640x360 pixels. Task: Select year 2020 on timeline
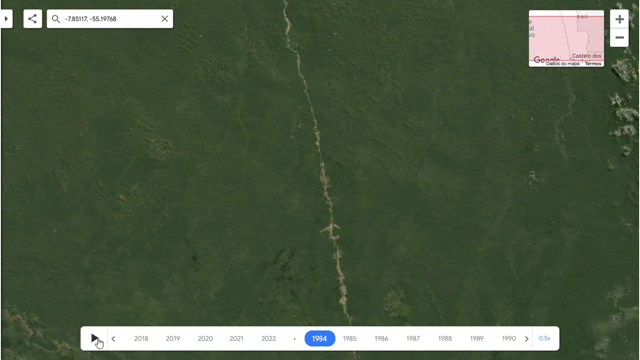(x=205, y=338)
